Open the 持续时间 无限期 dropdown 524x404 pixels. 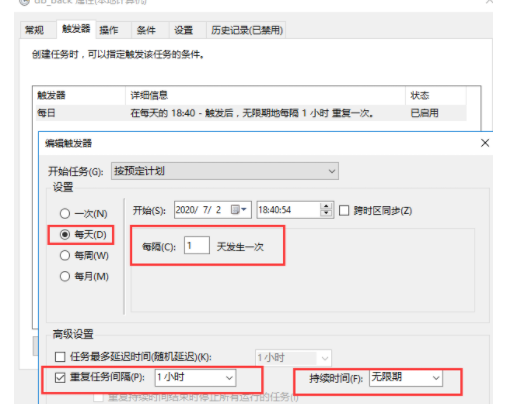coord(406,378)
